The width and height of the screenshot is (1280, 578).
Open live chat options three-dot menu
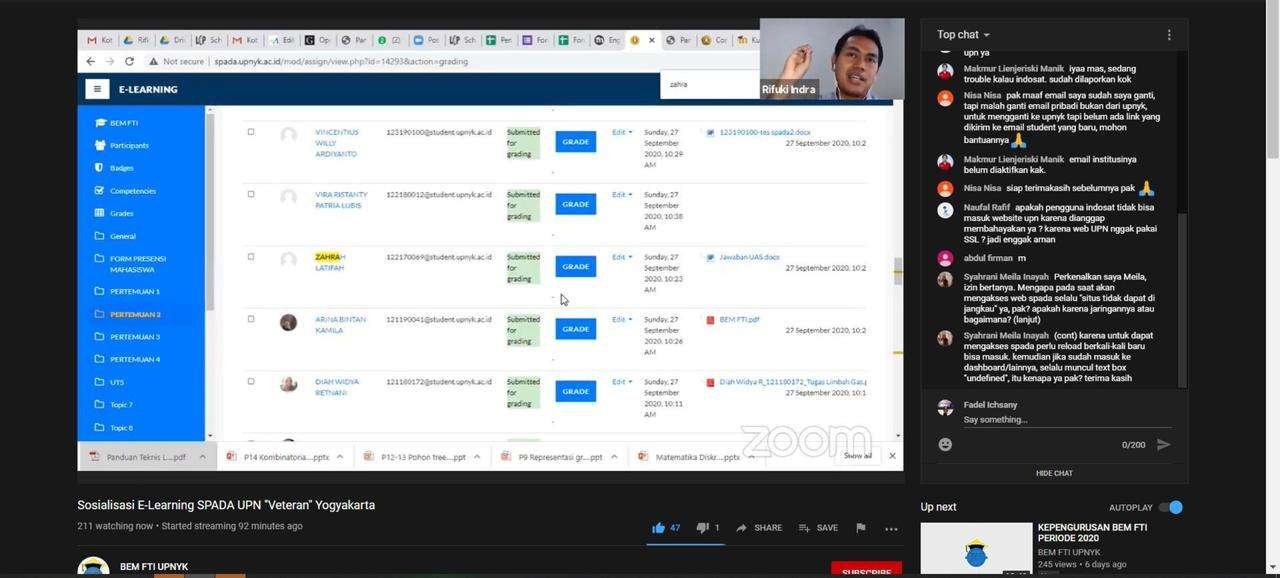point(1168,35)
